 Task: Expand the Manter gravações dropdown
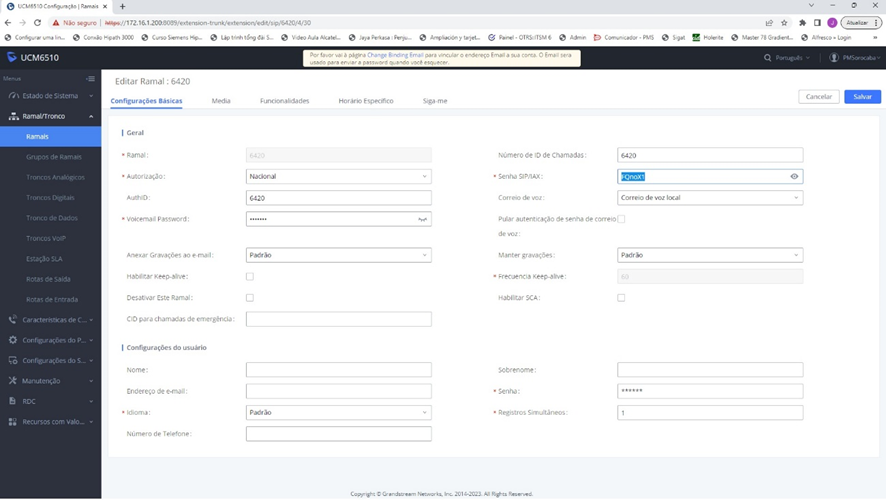click(x=710, y=255)
